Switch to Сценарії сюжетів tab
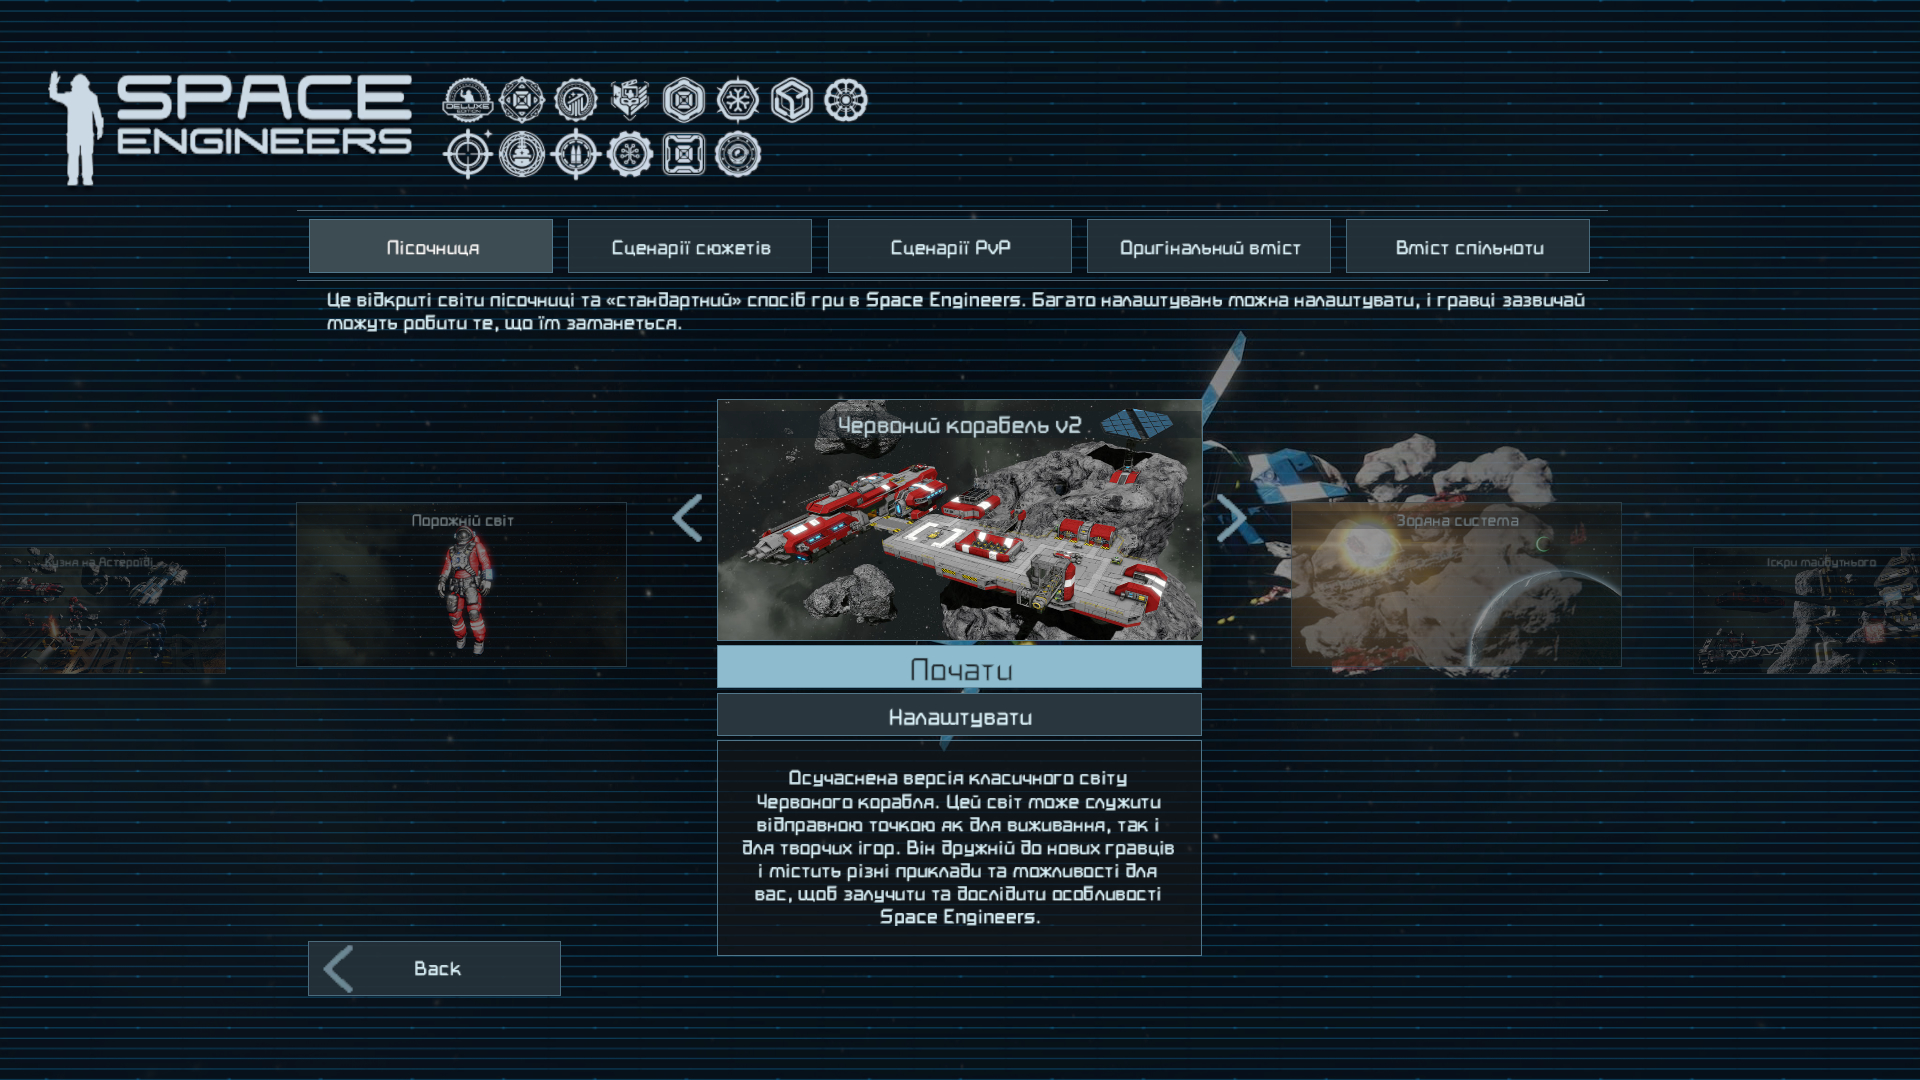 pos(690,247)
